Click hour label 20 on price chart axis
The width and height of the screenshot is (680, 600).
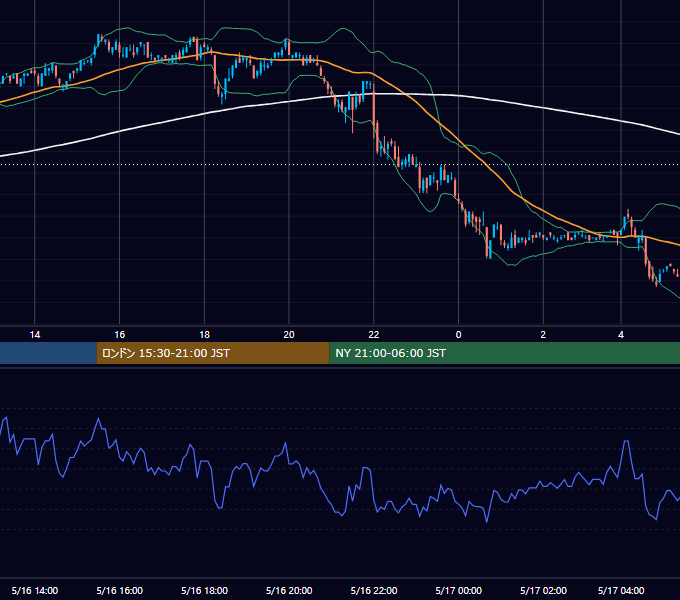click(x=289, y=335)
